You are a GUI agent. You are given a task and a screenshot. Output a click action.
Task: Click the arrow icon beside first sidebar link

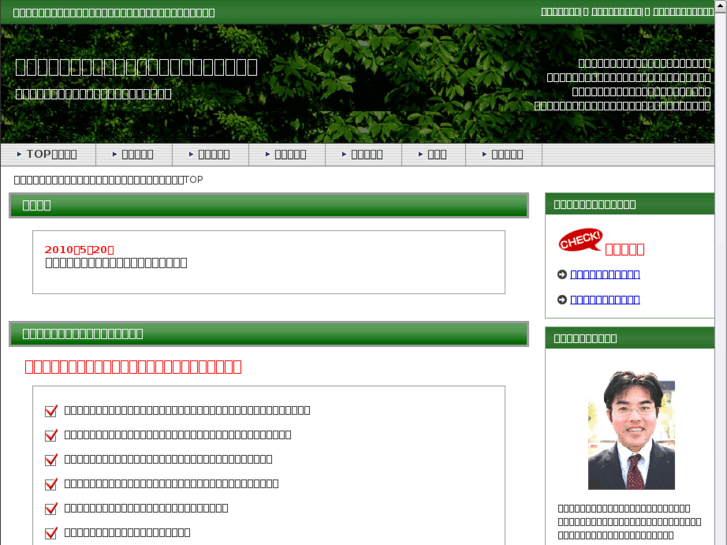[x=562, y=275]
